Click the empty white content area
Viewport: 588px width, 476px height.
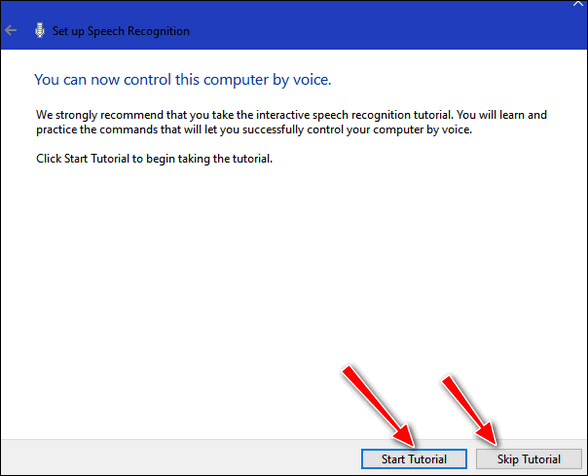pos(262,281)
